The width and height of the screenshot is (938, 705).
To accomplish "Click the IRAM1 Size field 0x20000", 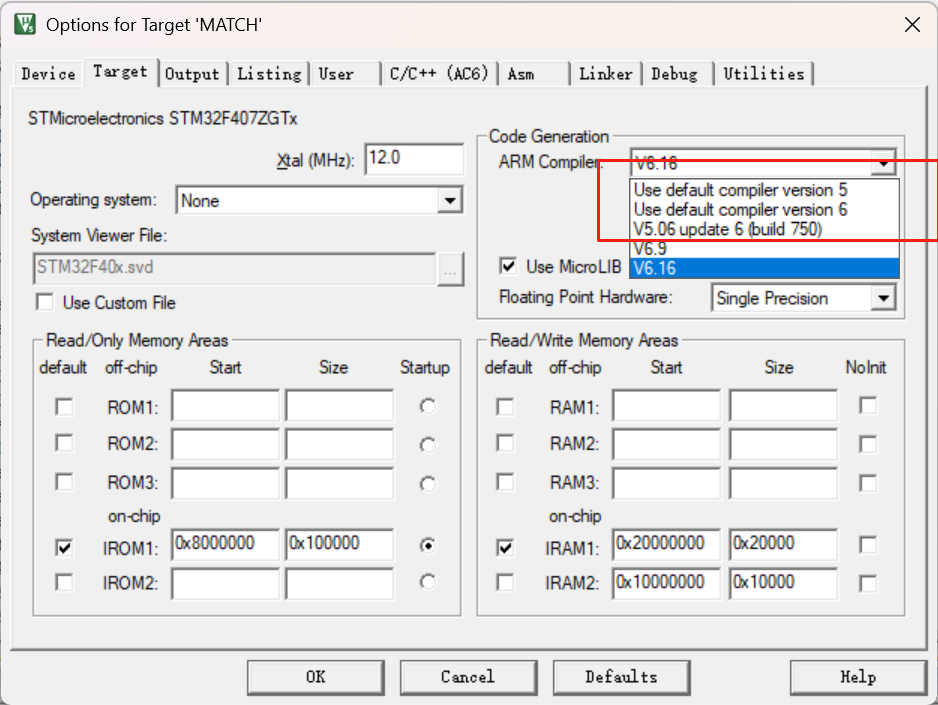I will click(783, 544).
